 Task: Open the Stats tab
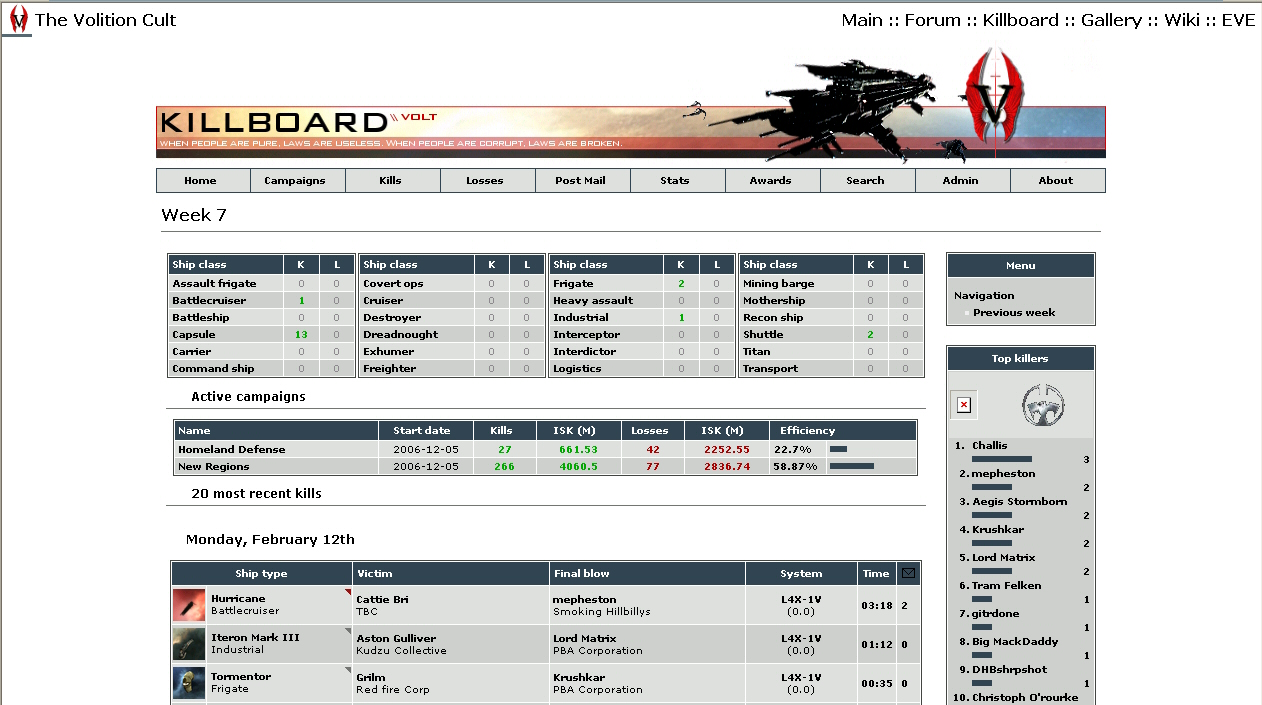click(678, 181)
